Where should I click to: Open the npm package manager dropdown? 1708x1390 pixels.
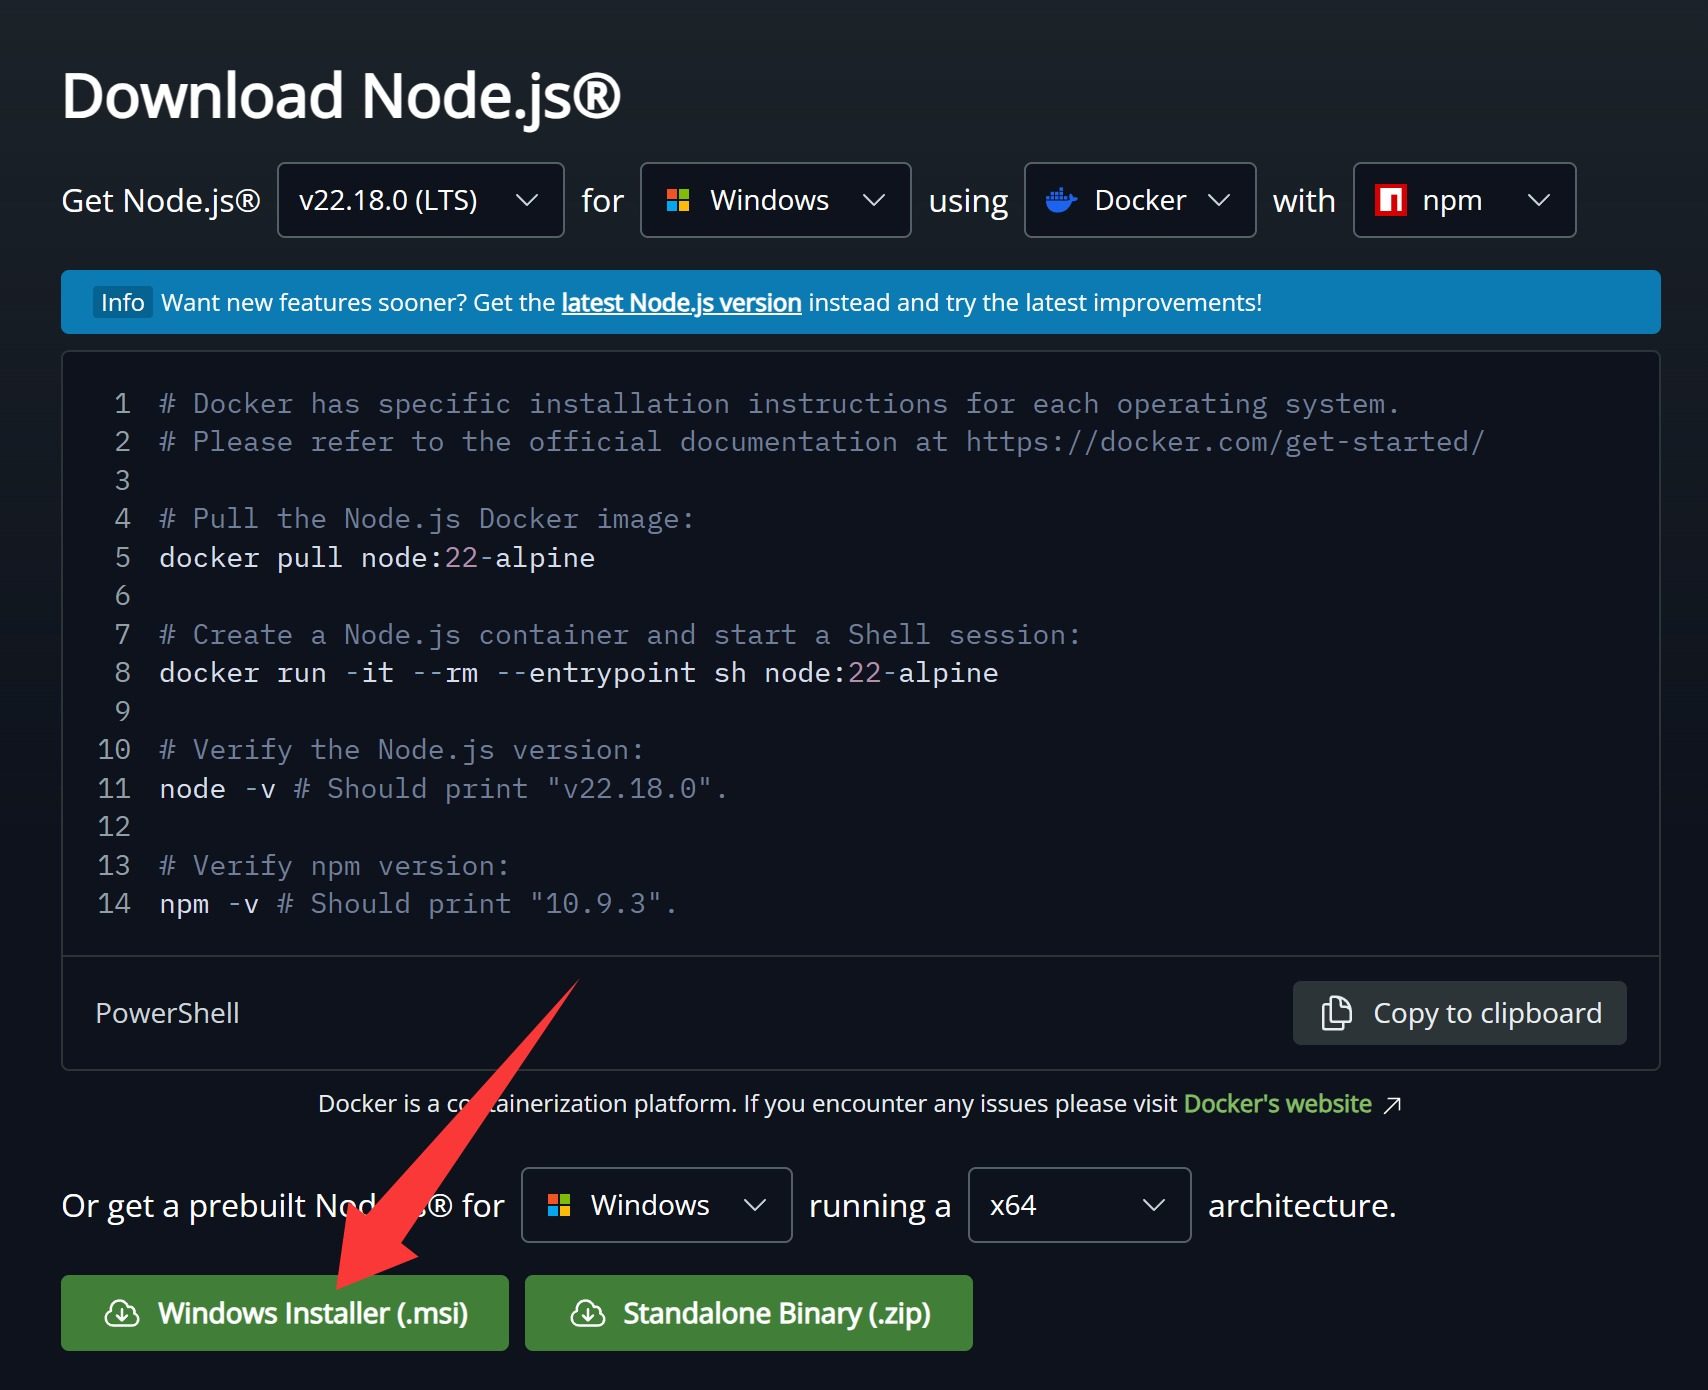pyautogui.click(x=1464, y=200)
